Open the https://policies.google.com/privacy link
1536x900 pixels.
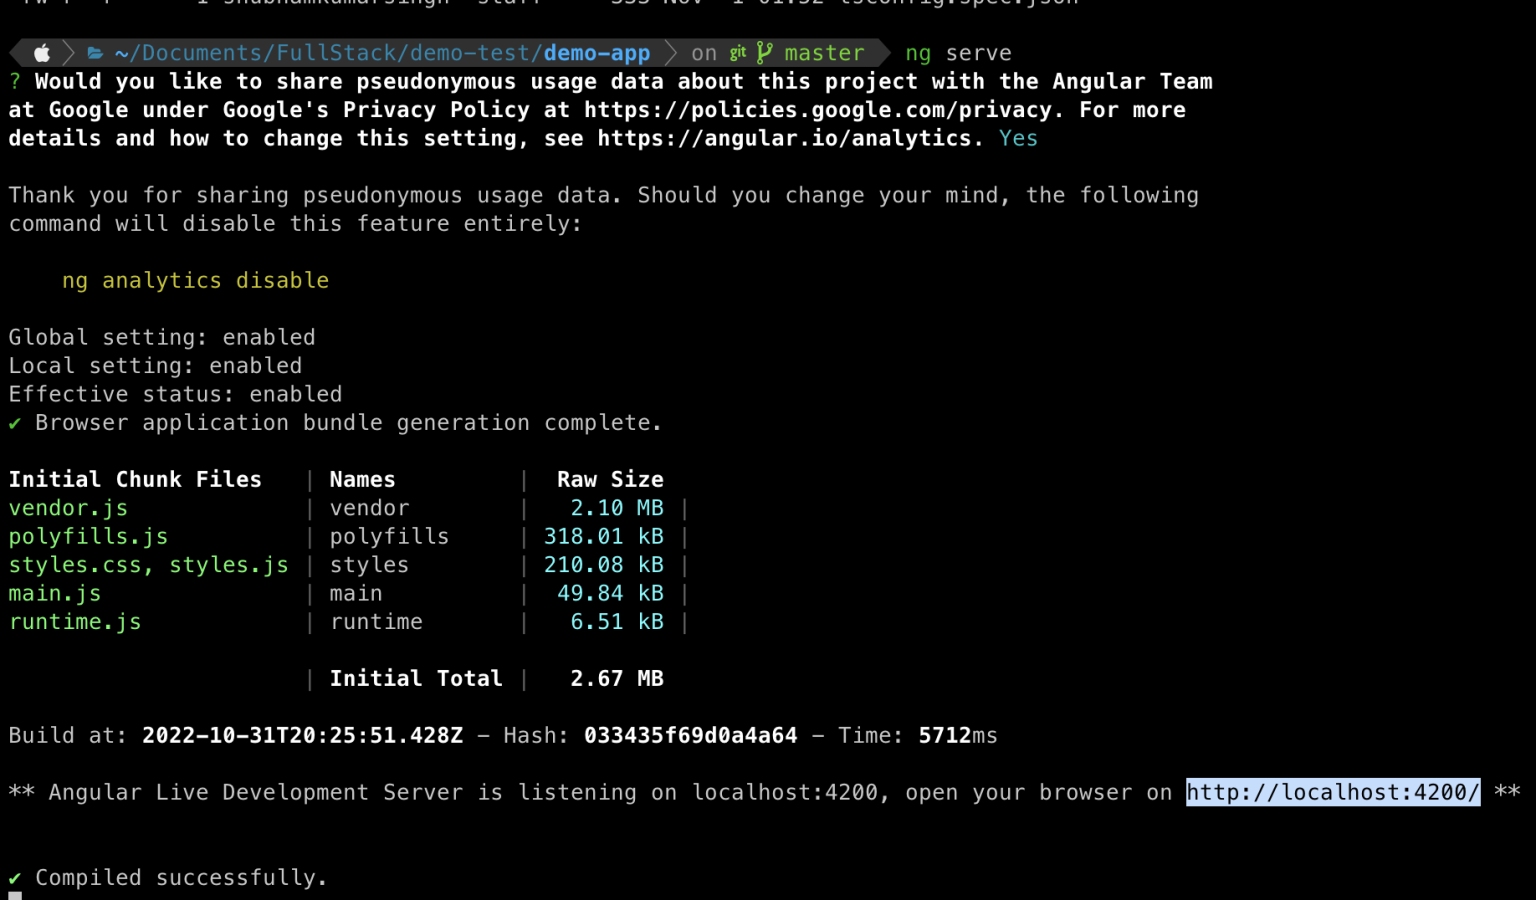coord(818,110)
